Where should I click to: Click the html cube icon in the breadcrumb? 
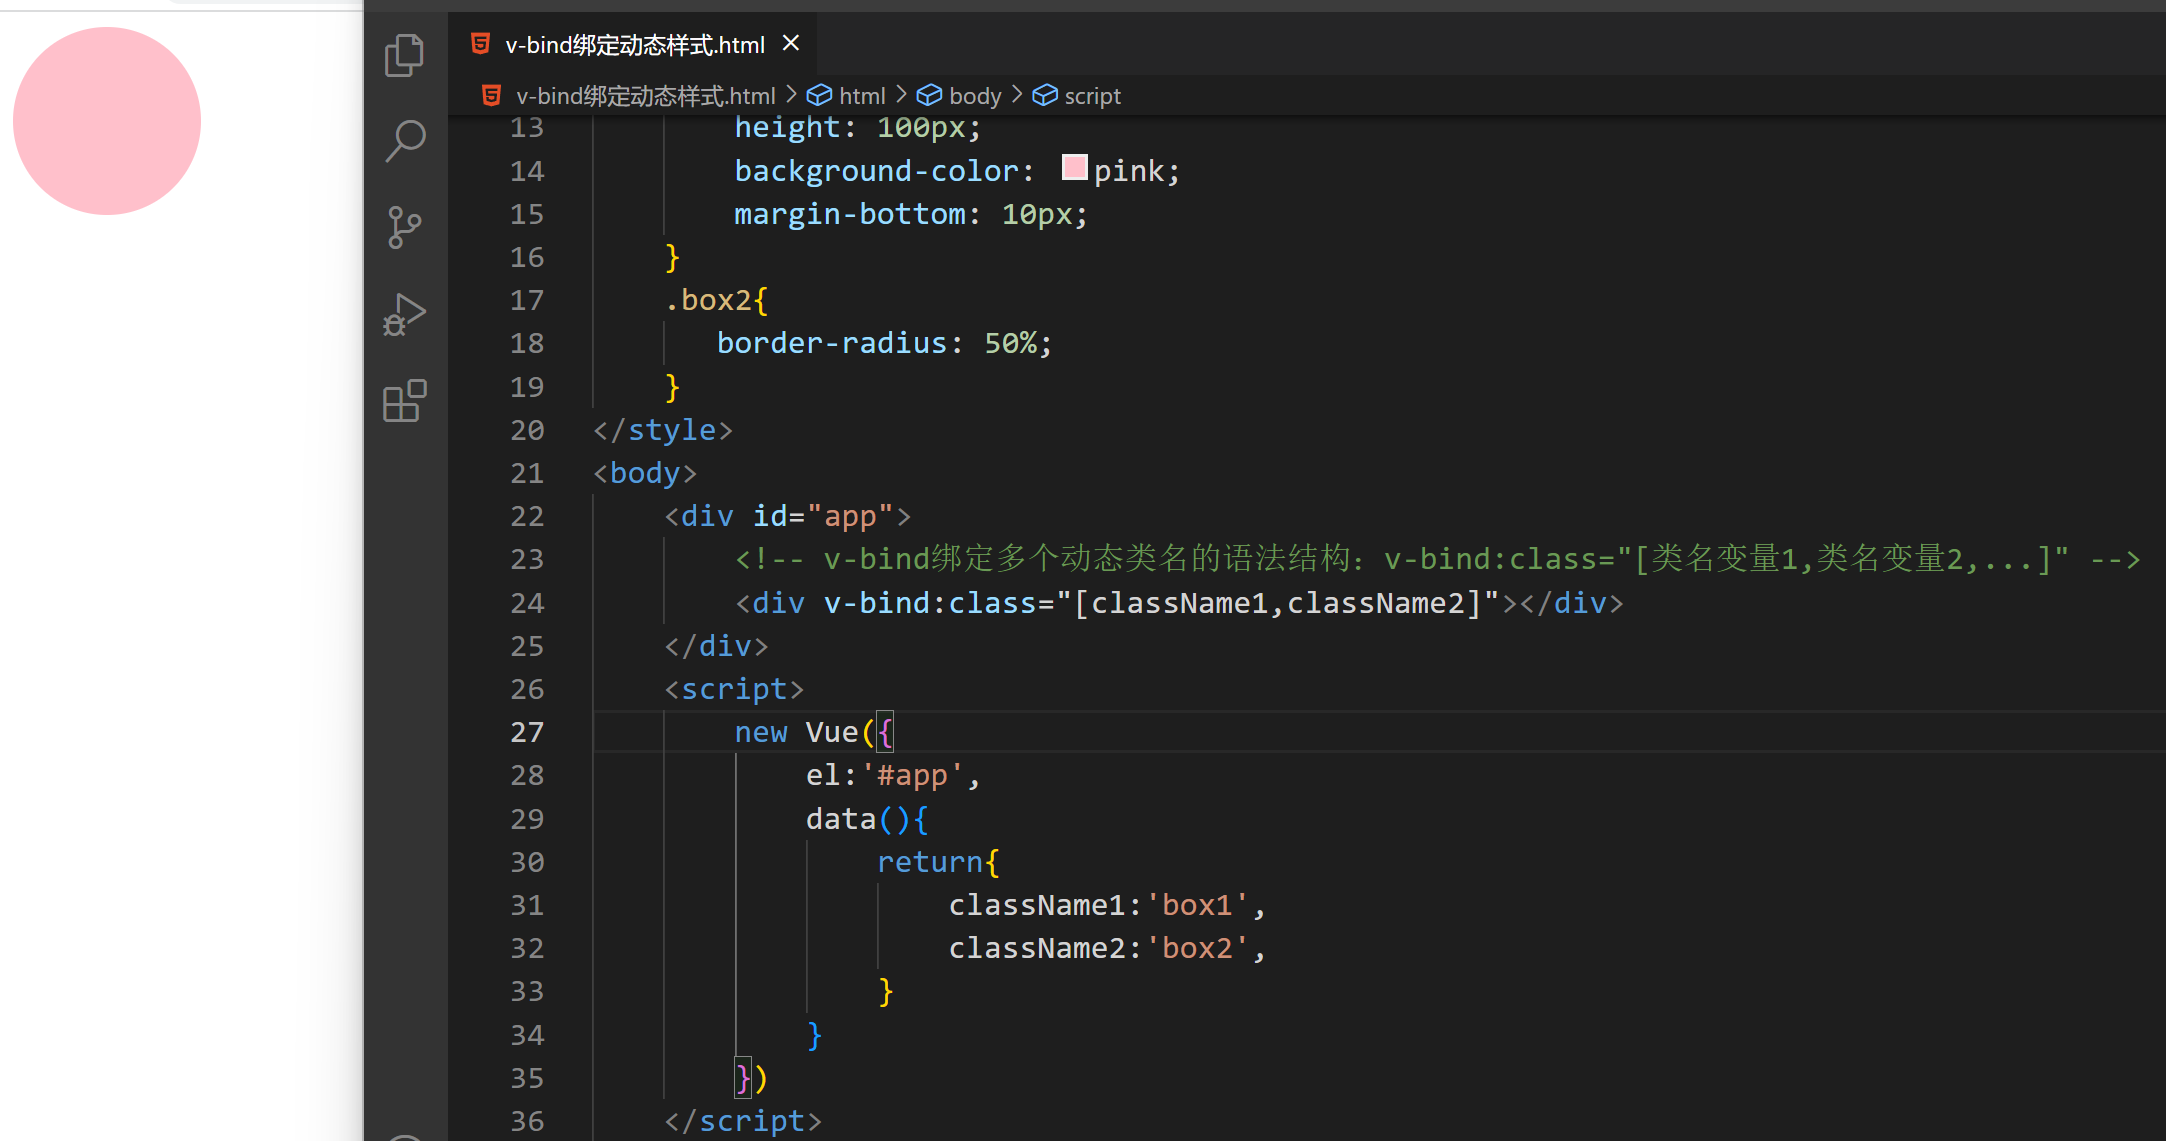point(819,96)
